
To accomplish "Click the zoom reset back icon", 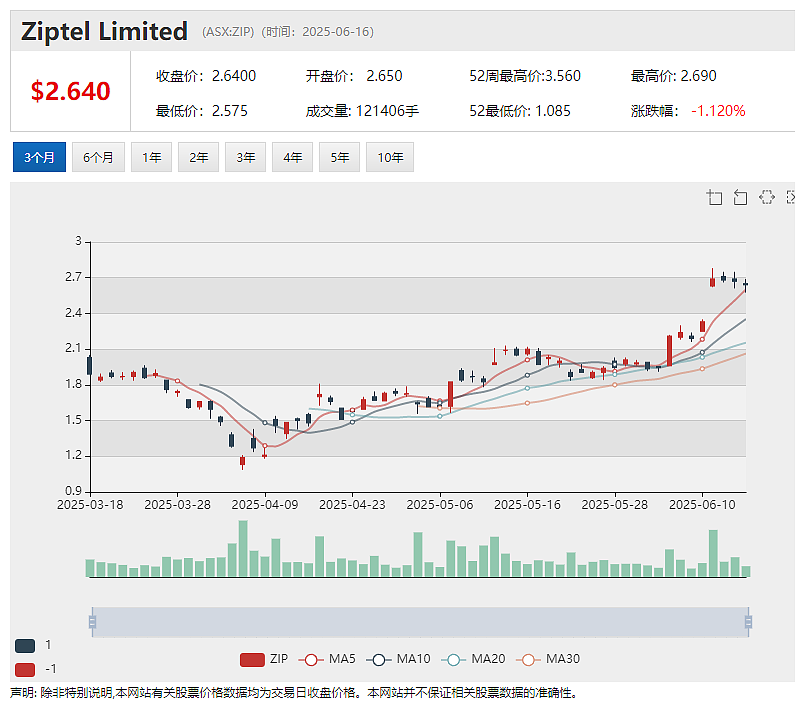I will click(x=740, y=197).
